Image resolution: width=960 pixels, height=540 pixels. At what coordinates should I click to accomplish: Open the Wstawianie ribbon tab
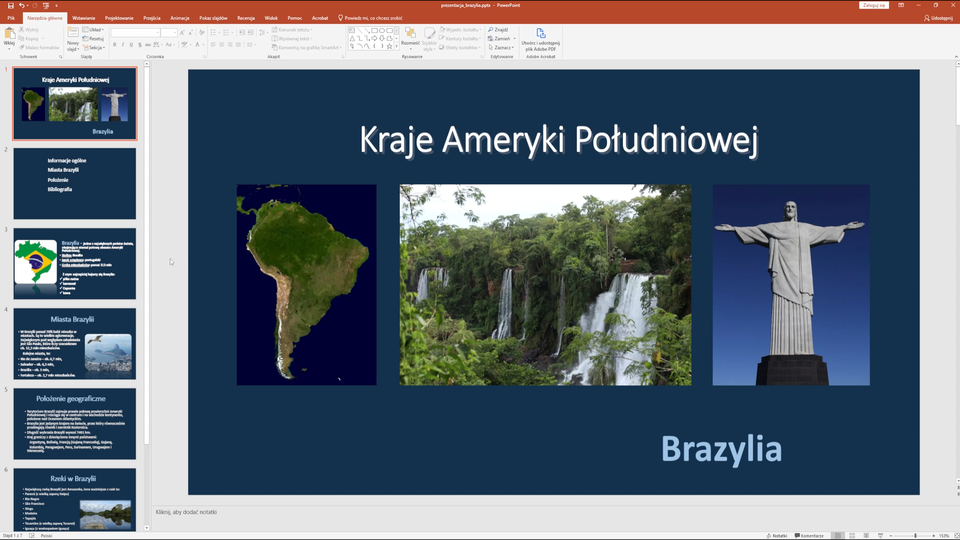pos(84,18)
